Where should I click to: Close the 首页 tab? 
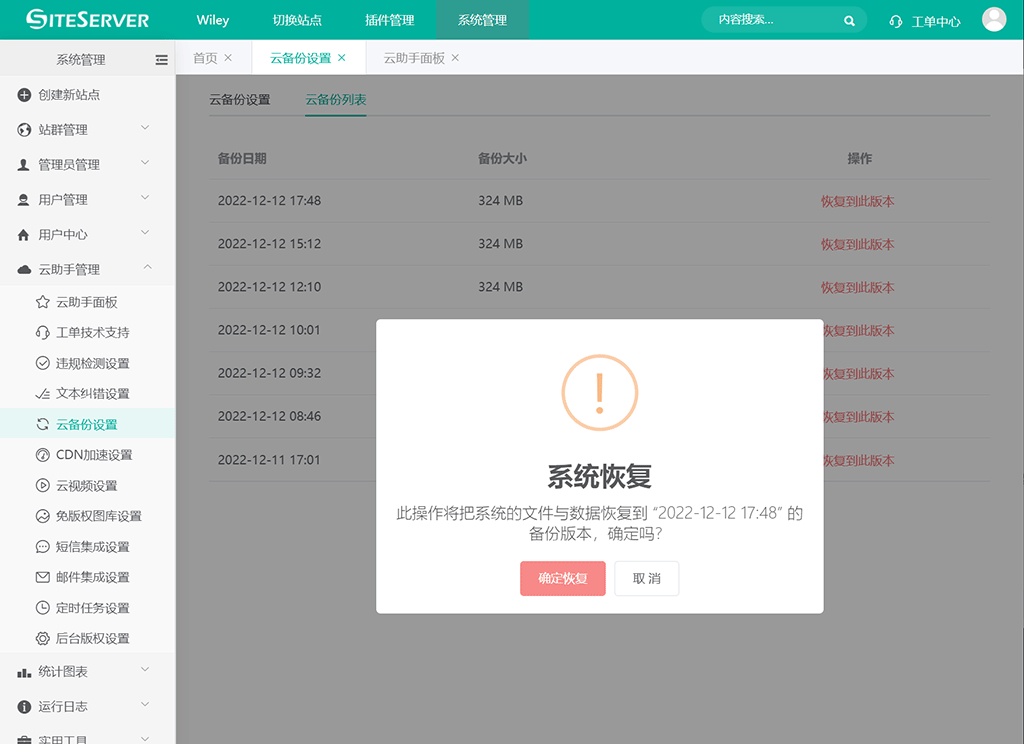tap(228, 58)
